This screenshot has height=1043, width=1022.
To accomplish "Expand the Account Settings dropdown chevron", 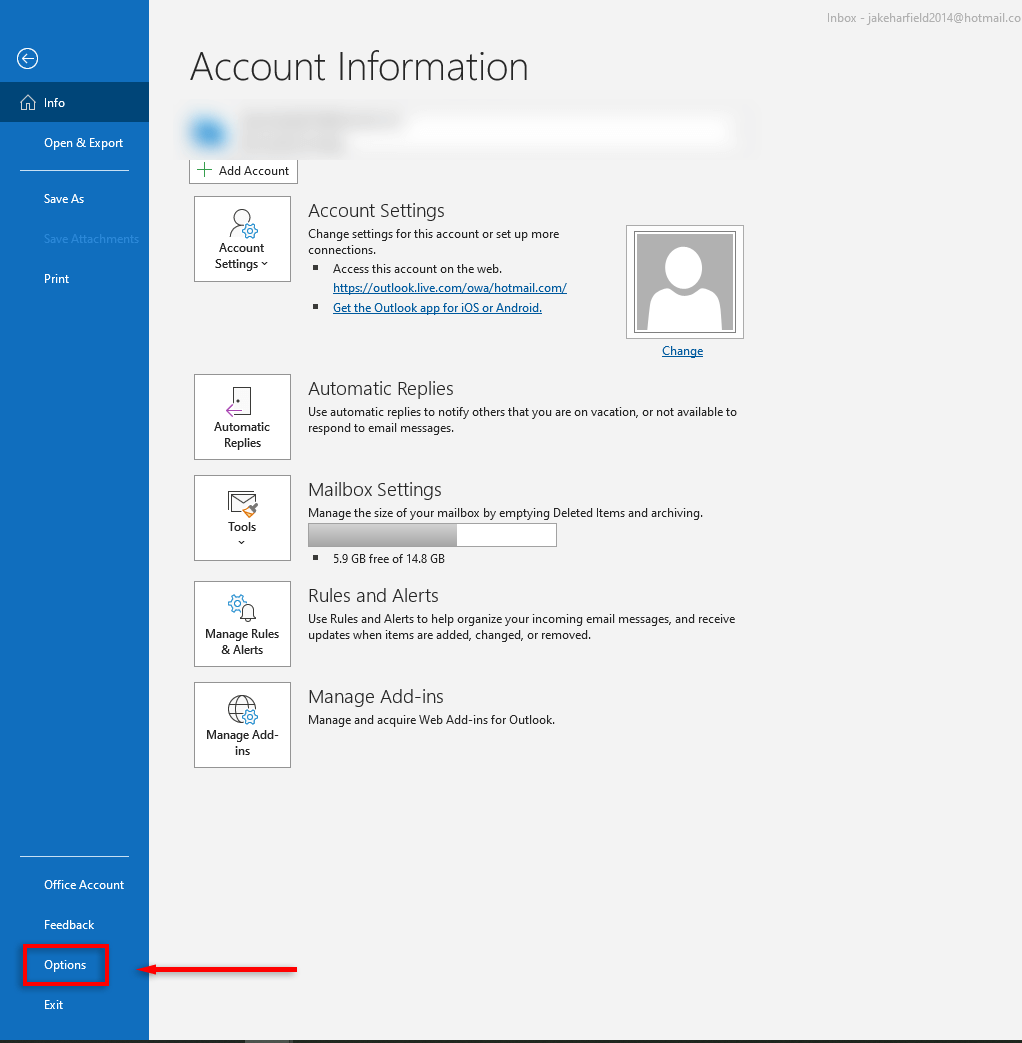I will tap(265, 265).
